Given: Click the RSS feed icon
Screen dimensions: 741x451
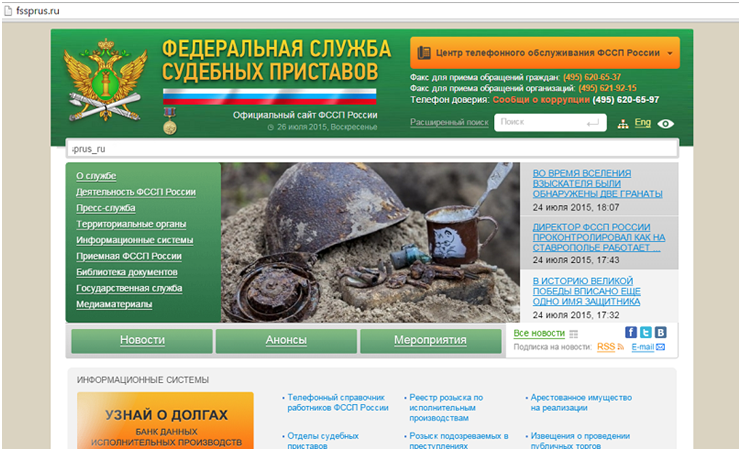Looking at the screenshot, I should [620, 347].
